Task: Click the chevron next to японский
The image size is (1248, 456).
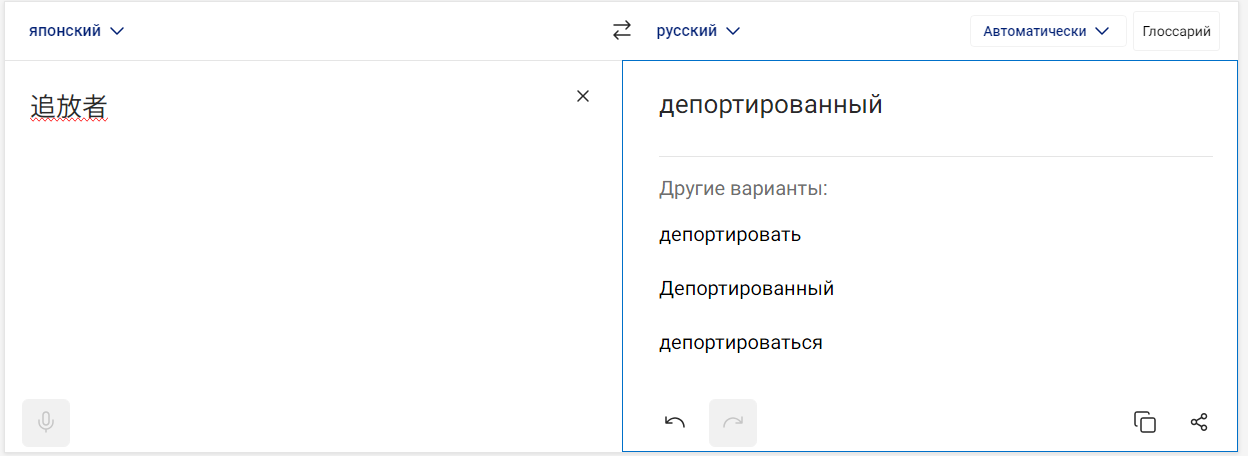Action: (x=117, y=31)
